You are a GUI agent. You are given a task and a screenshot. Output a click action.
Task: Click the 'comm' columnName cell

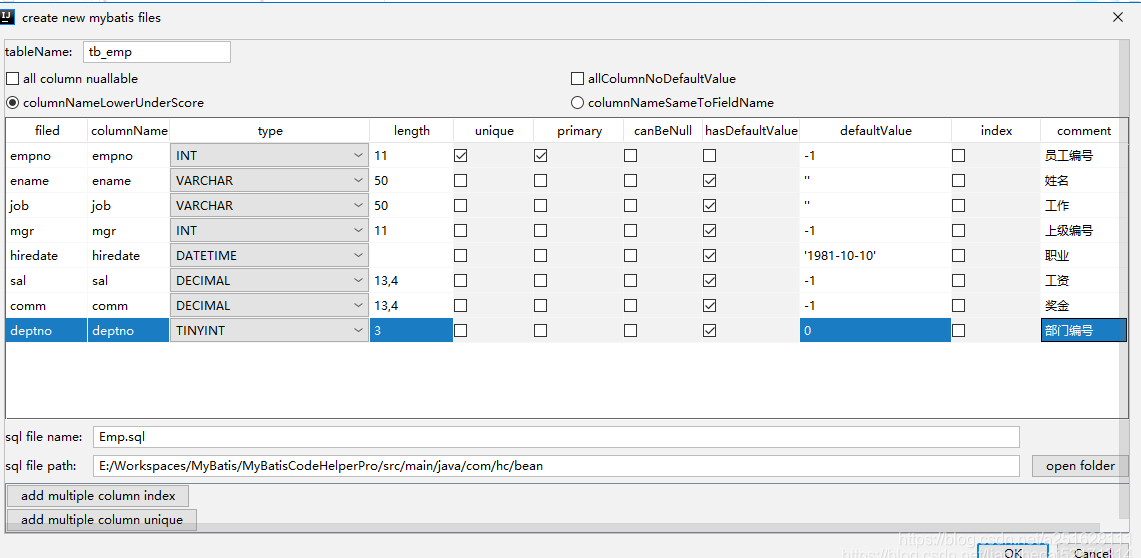(129, 306)
